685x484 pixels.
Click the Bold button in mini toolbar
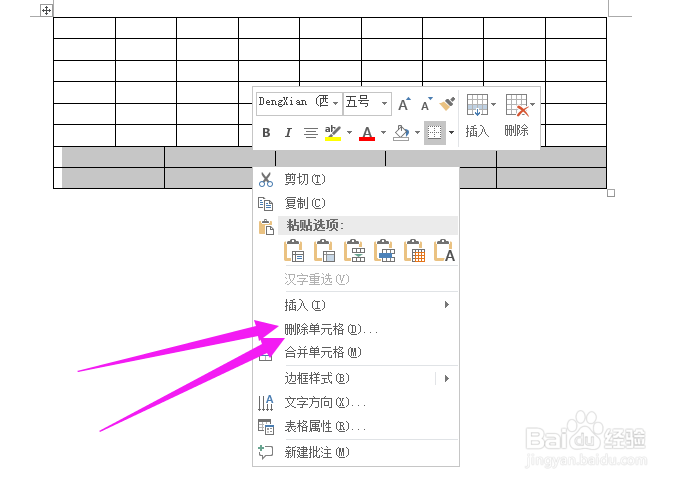tap(266, 132)
